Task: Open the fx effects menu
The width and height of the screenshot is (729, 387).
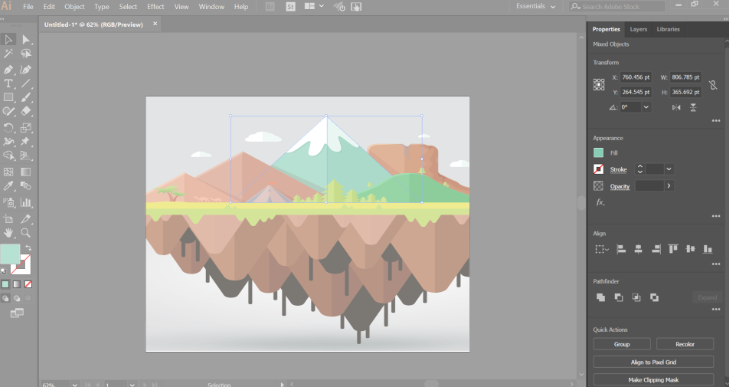Action: point(600,202)
